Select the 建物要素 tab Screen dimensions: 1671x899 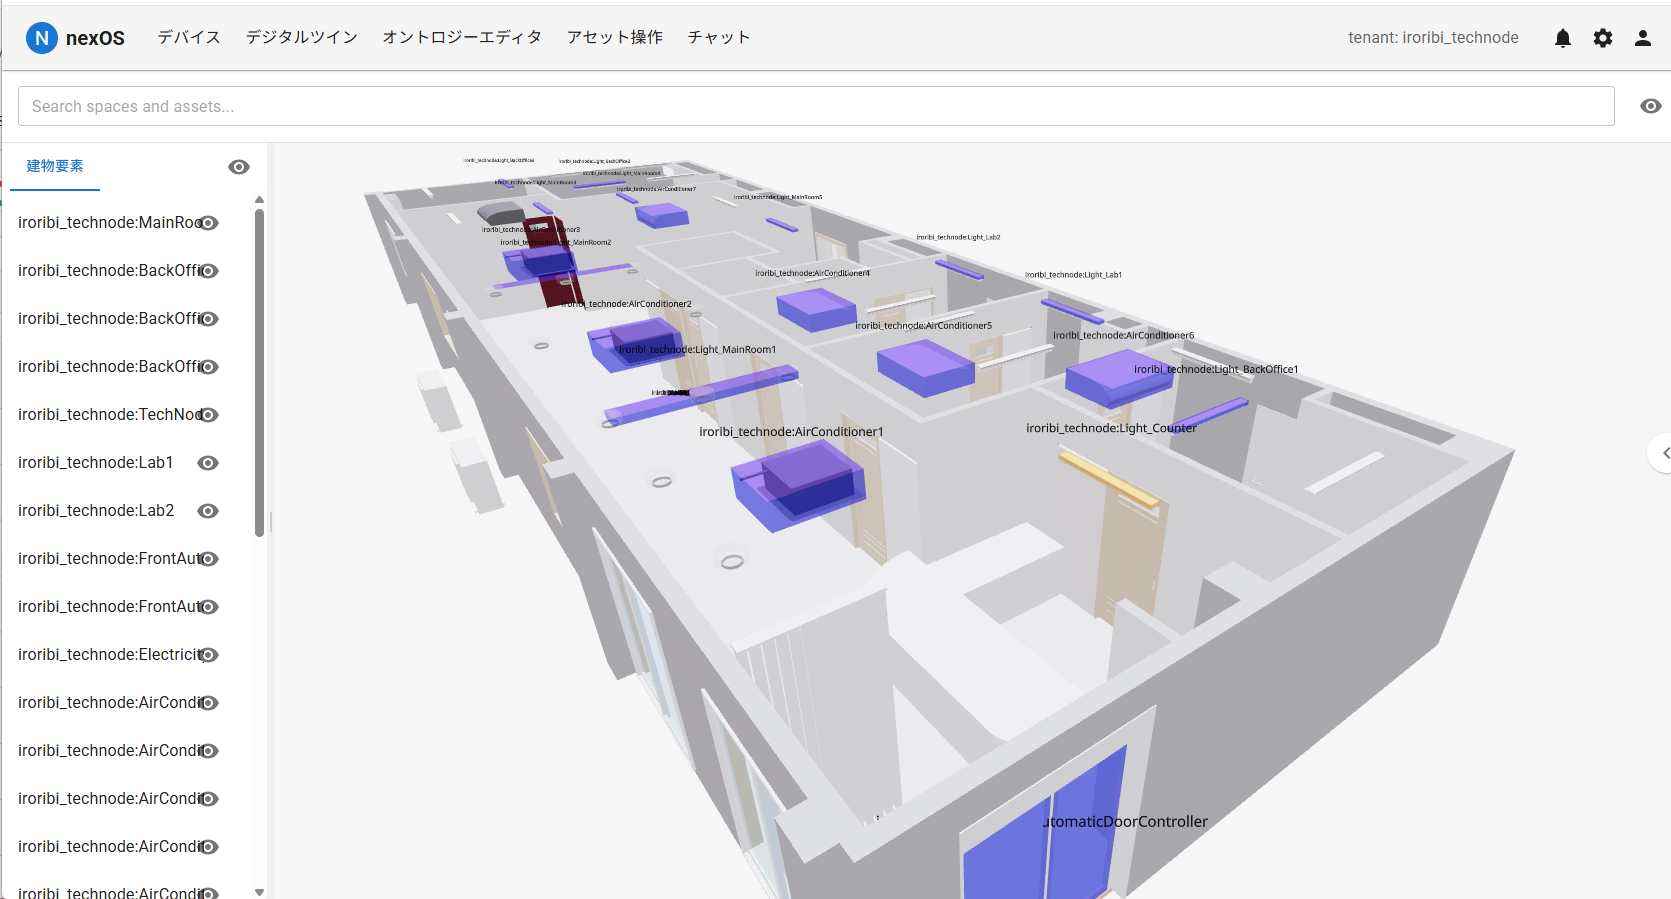55,166
